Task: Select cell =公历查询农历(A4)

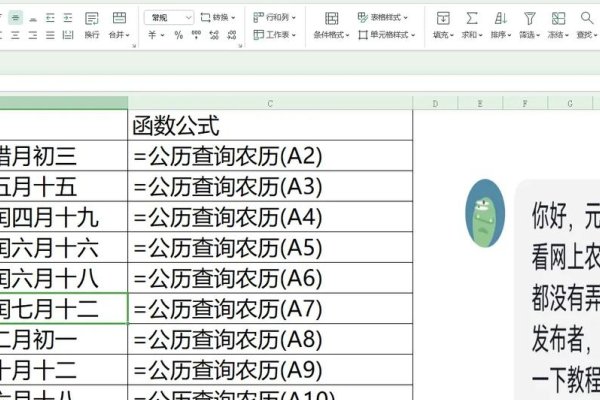Action: pos(270,217)
